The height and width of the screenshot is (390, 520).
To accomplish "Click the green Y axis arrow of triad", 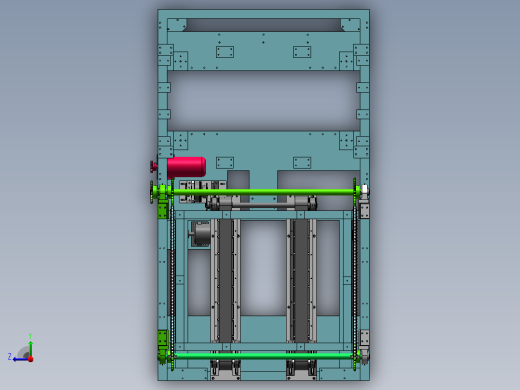I will click(x=30, y=348).
